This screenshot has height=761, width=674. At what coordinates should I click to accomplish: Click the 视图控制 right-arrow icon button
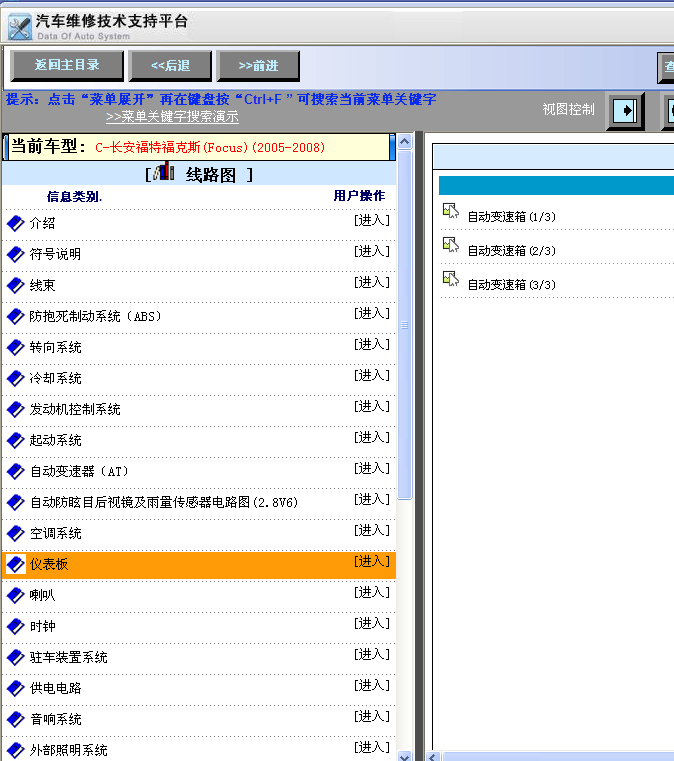click(x=625, y=111)
